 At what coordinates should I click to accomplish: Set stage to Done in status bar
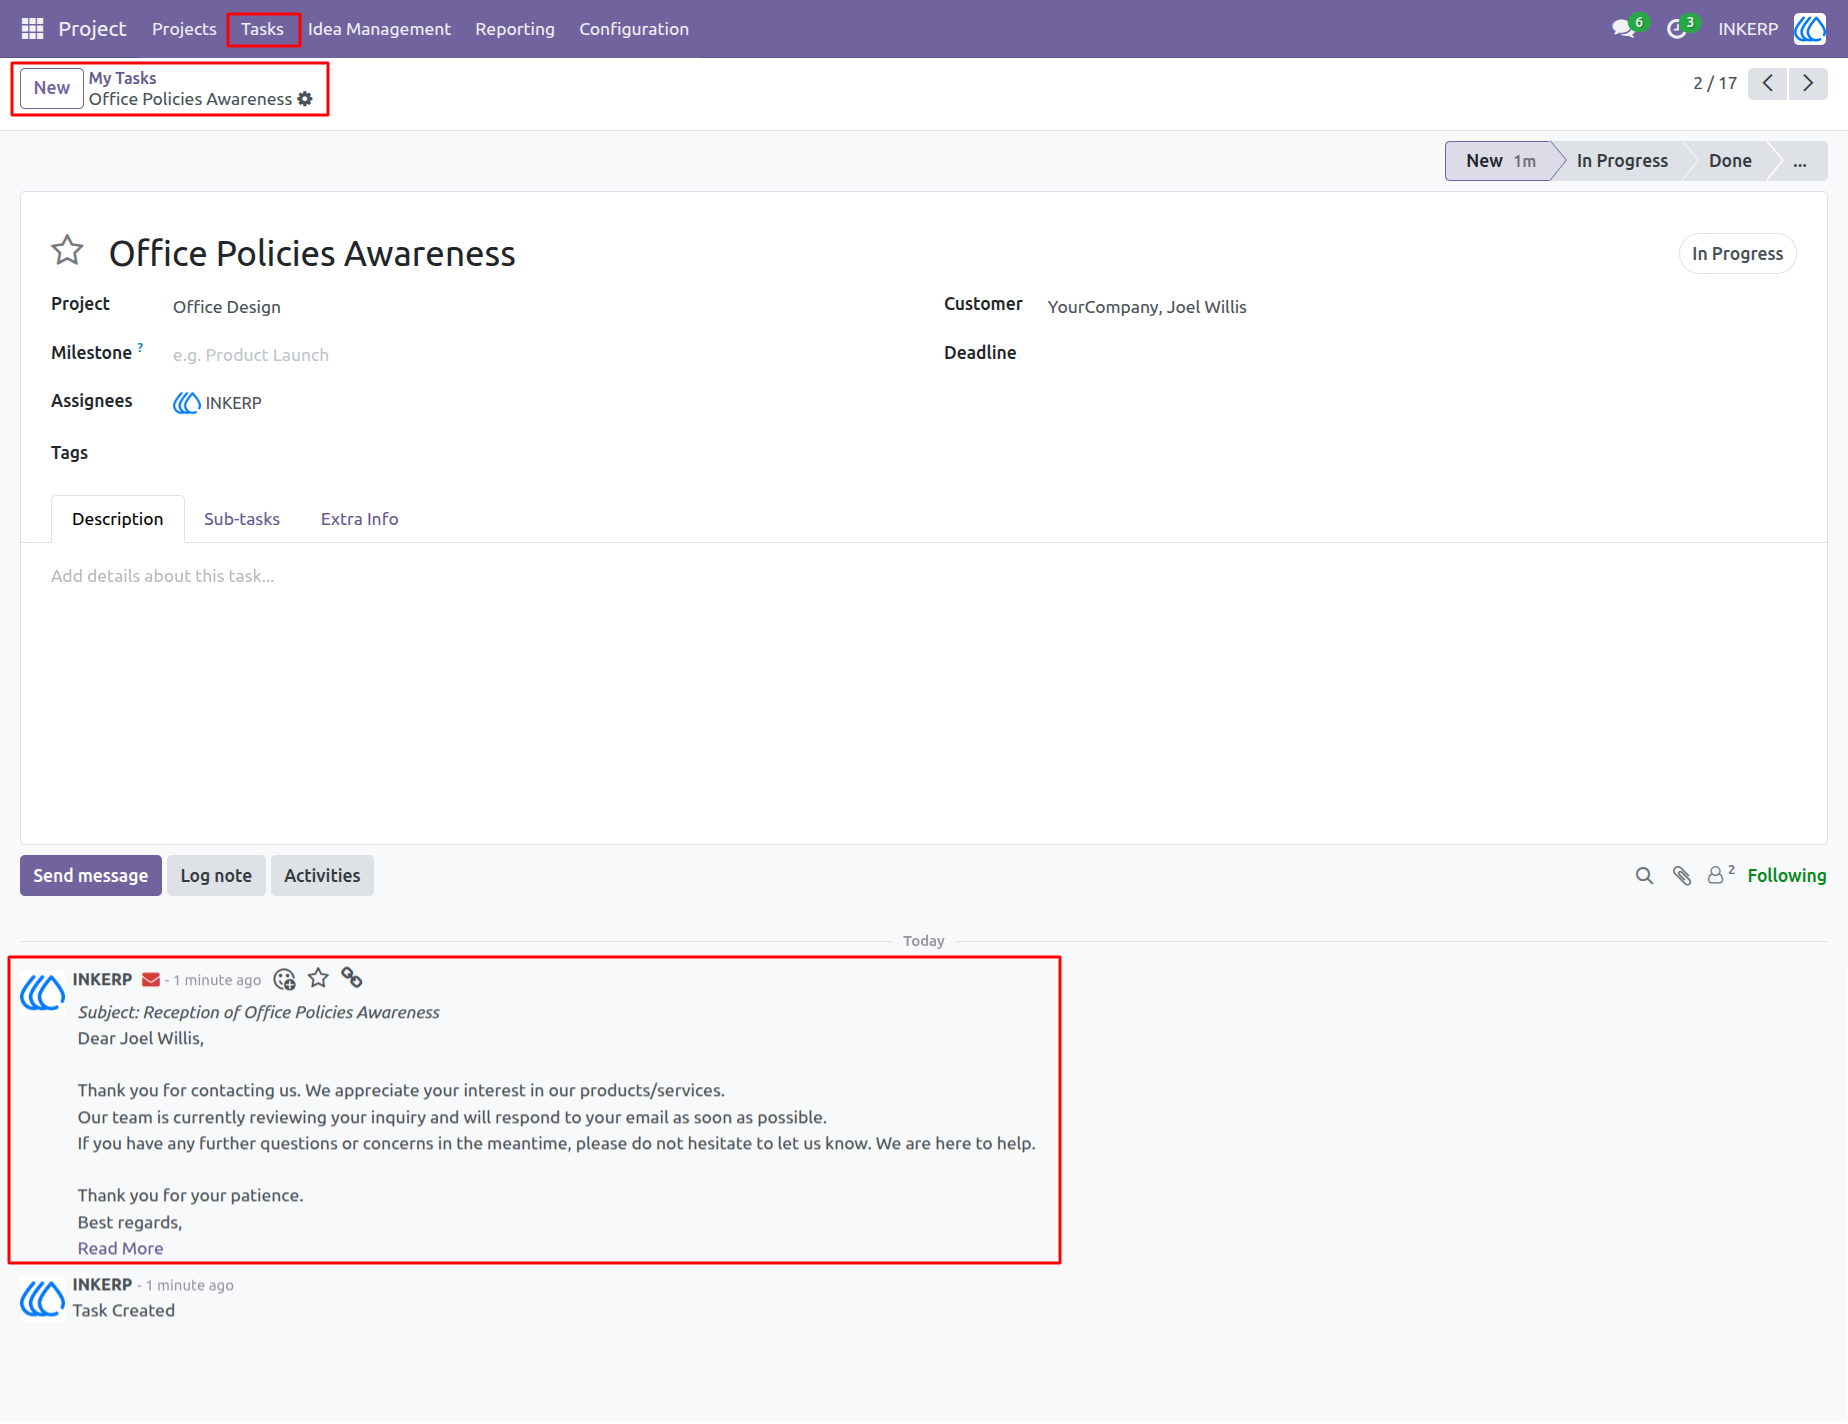point(1730,161)
